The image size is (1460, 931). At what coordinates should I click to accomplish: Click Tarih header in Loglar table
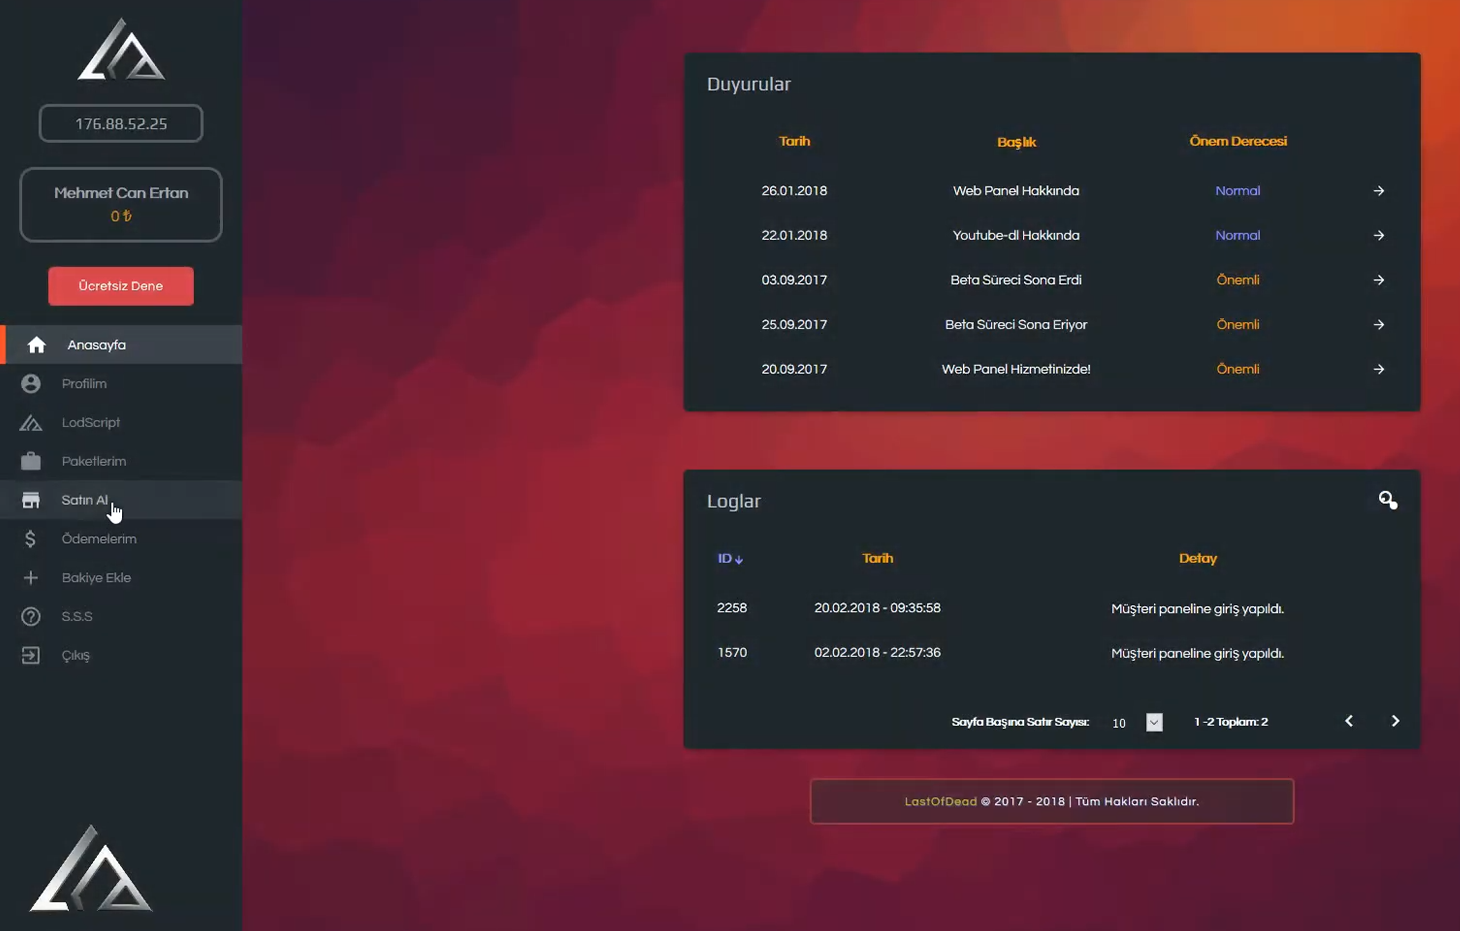click(877, 558)
